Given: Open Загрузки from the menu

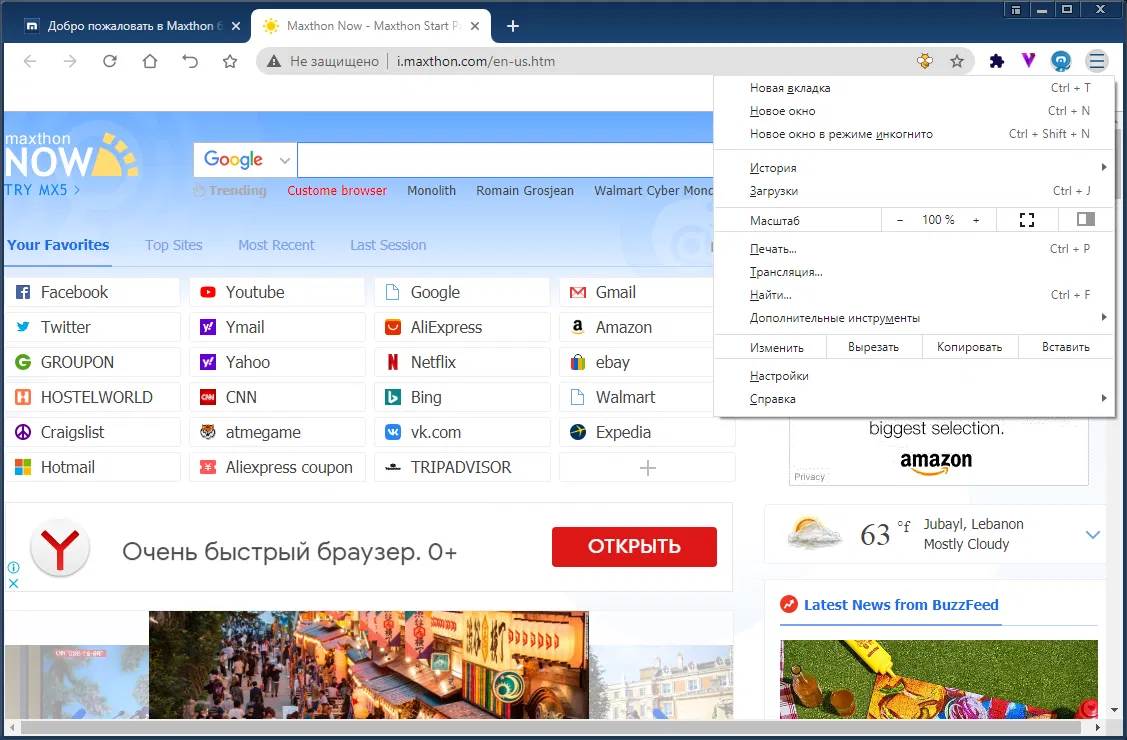Looking at the screenshot, I should (x=915, y=190).
